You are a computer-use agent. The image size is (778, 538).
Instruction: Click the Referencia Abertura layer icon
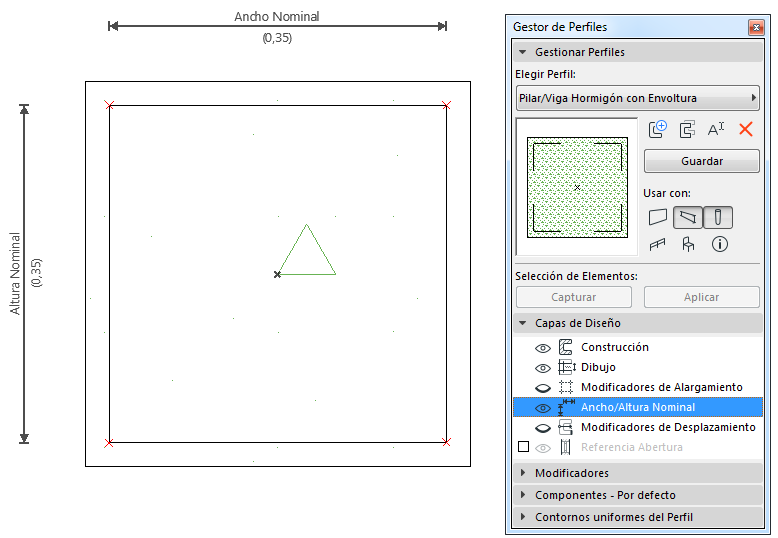566,447
